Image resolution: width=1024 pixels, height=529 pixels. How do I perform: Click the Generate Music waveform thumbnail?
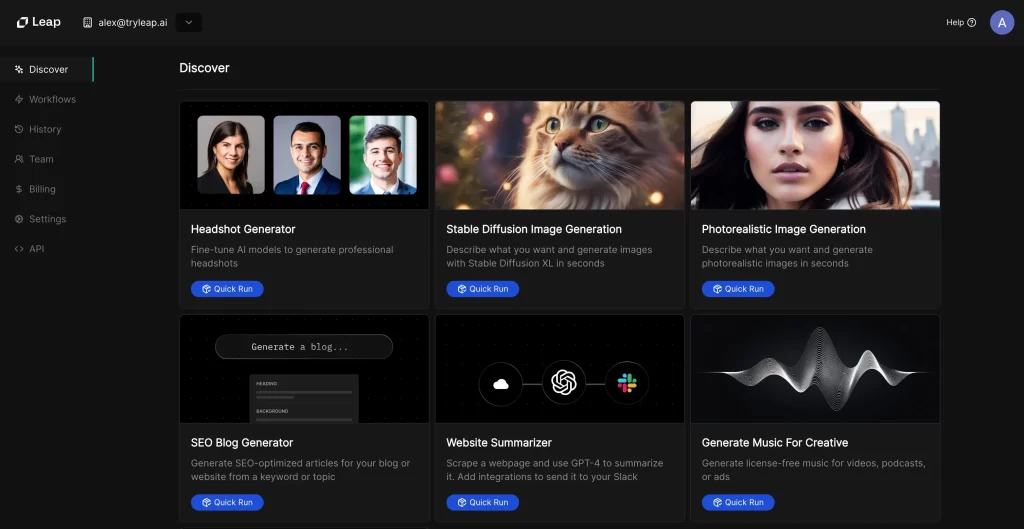[815, 369]
